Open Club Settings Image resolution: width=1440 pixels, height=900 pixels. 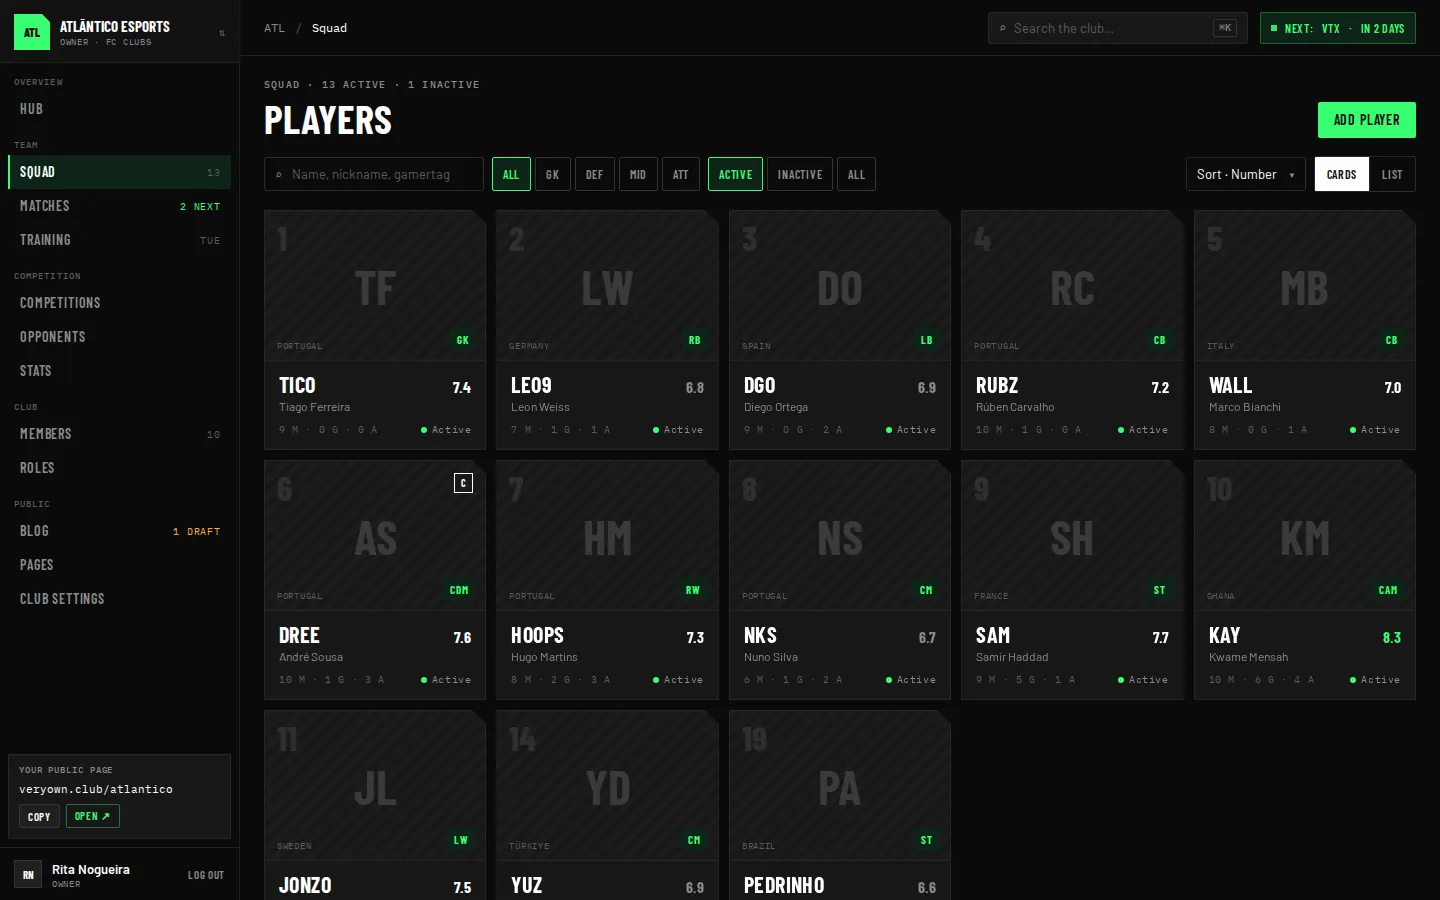(119, 599)
